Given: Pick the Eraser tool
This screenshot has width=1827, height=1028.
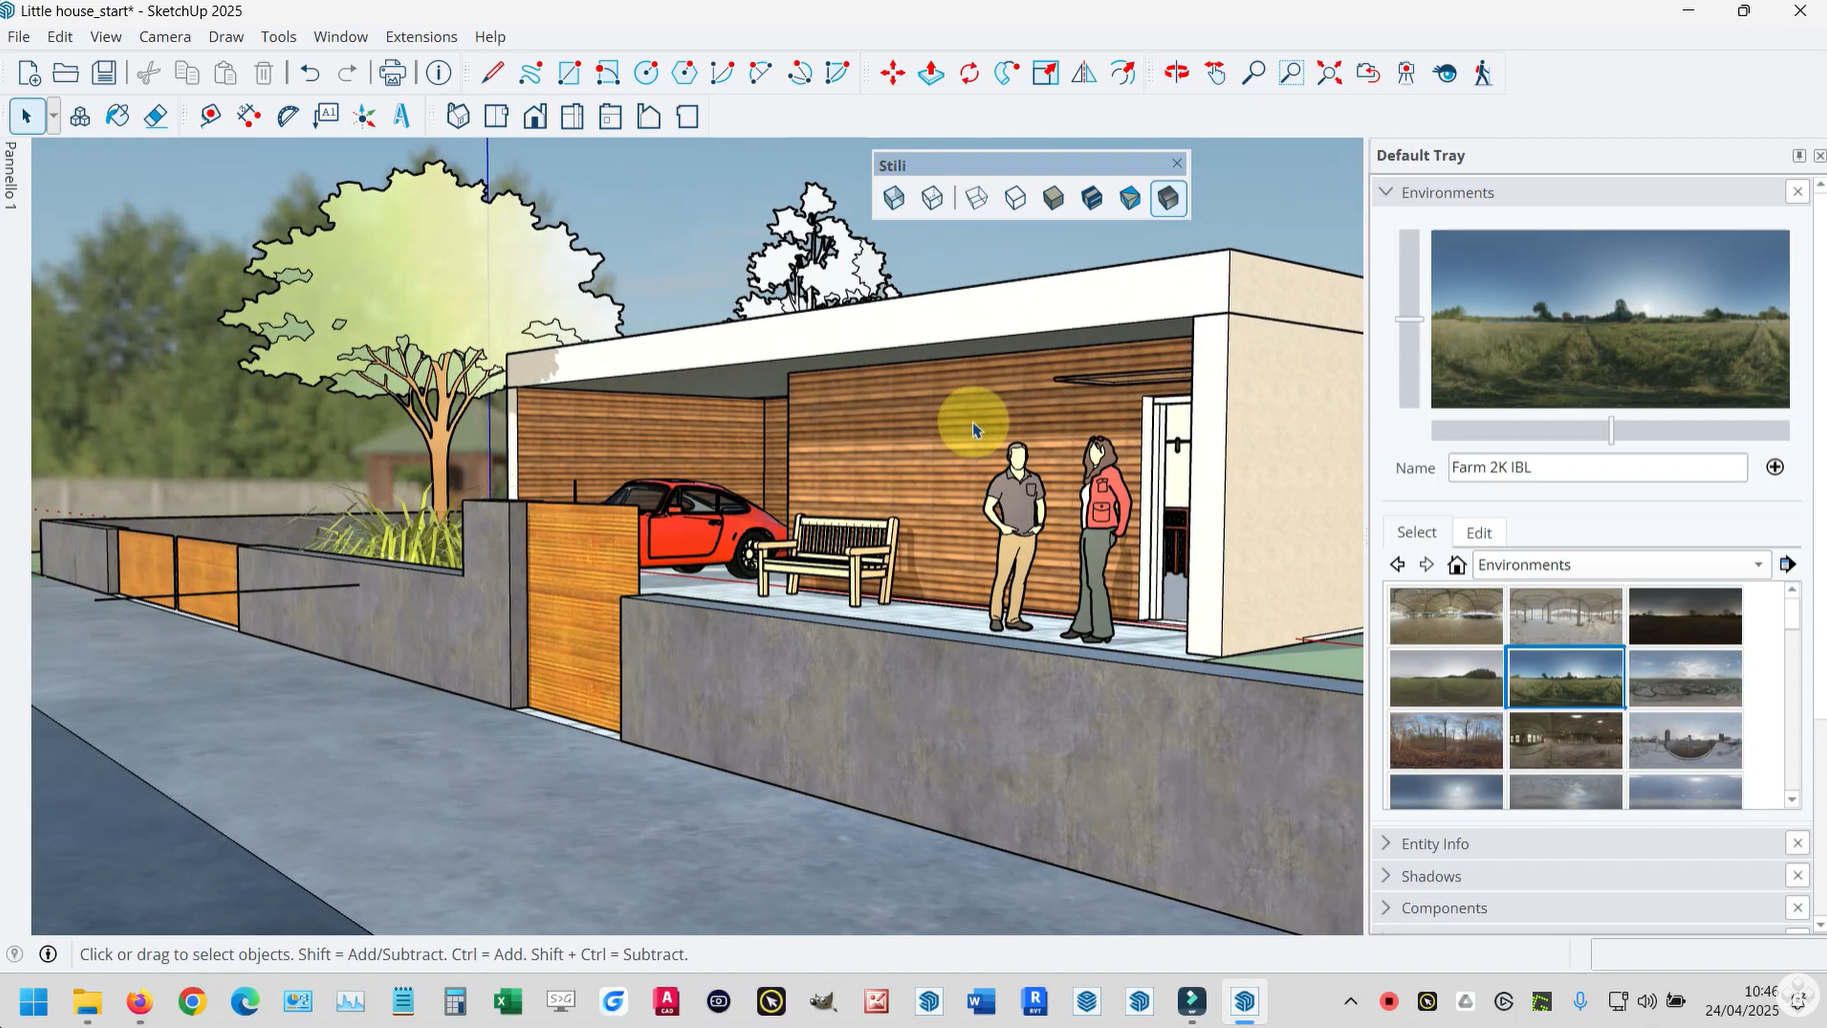Looking at the screenshot, I should [x=156, y=116].
